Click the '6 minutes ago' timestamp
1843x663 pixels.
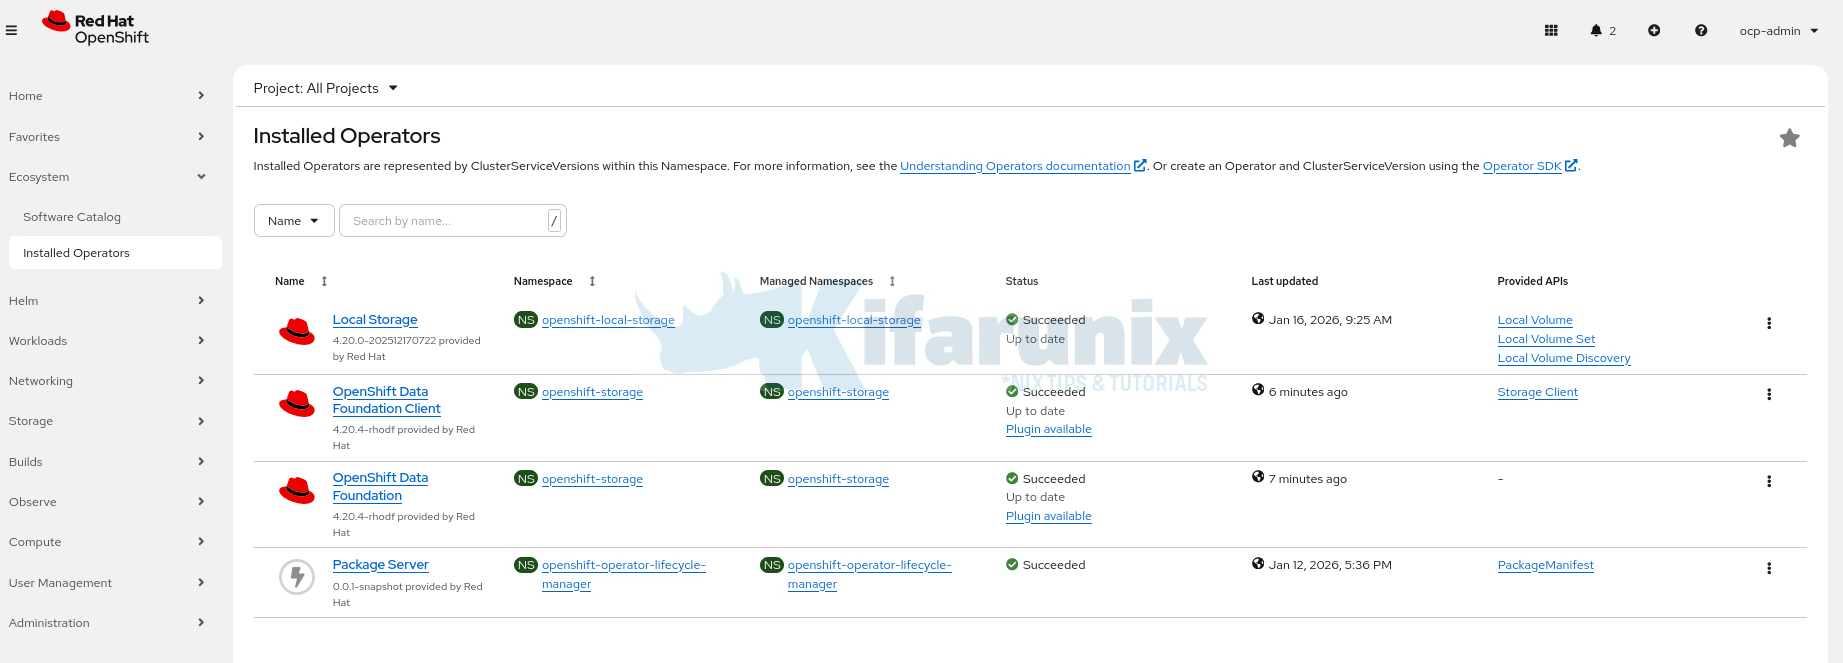click(1308, 392)
